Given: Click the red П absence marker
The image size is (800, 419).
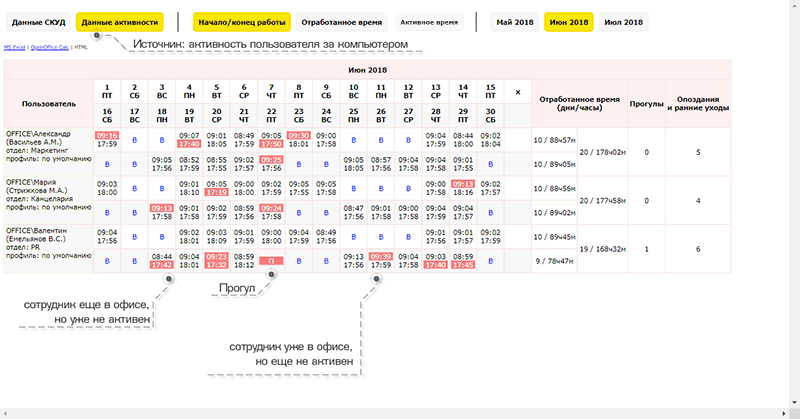Looking at the screenshot, I should coord(271,261).
